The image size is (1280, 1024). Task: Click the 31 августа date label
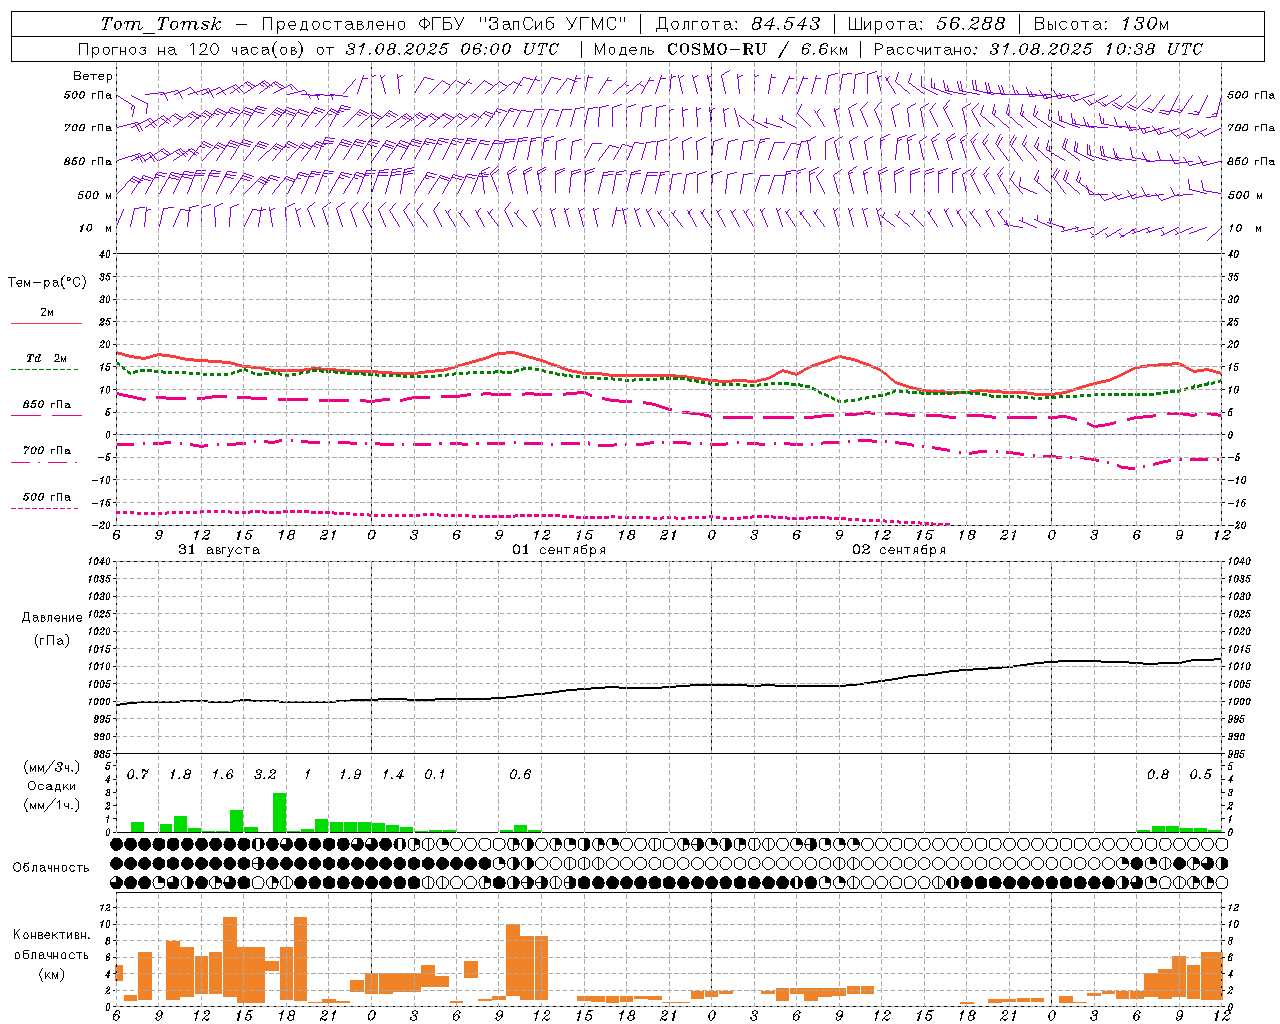click(x=219, y=549)
